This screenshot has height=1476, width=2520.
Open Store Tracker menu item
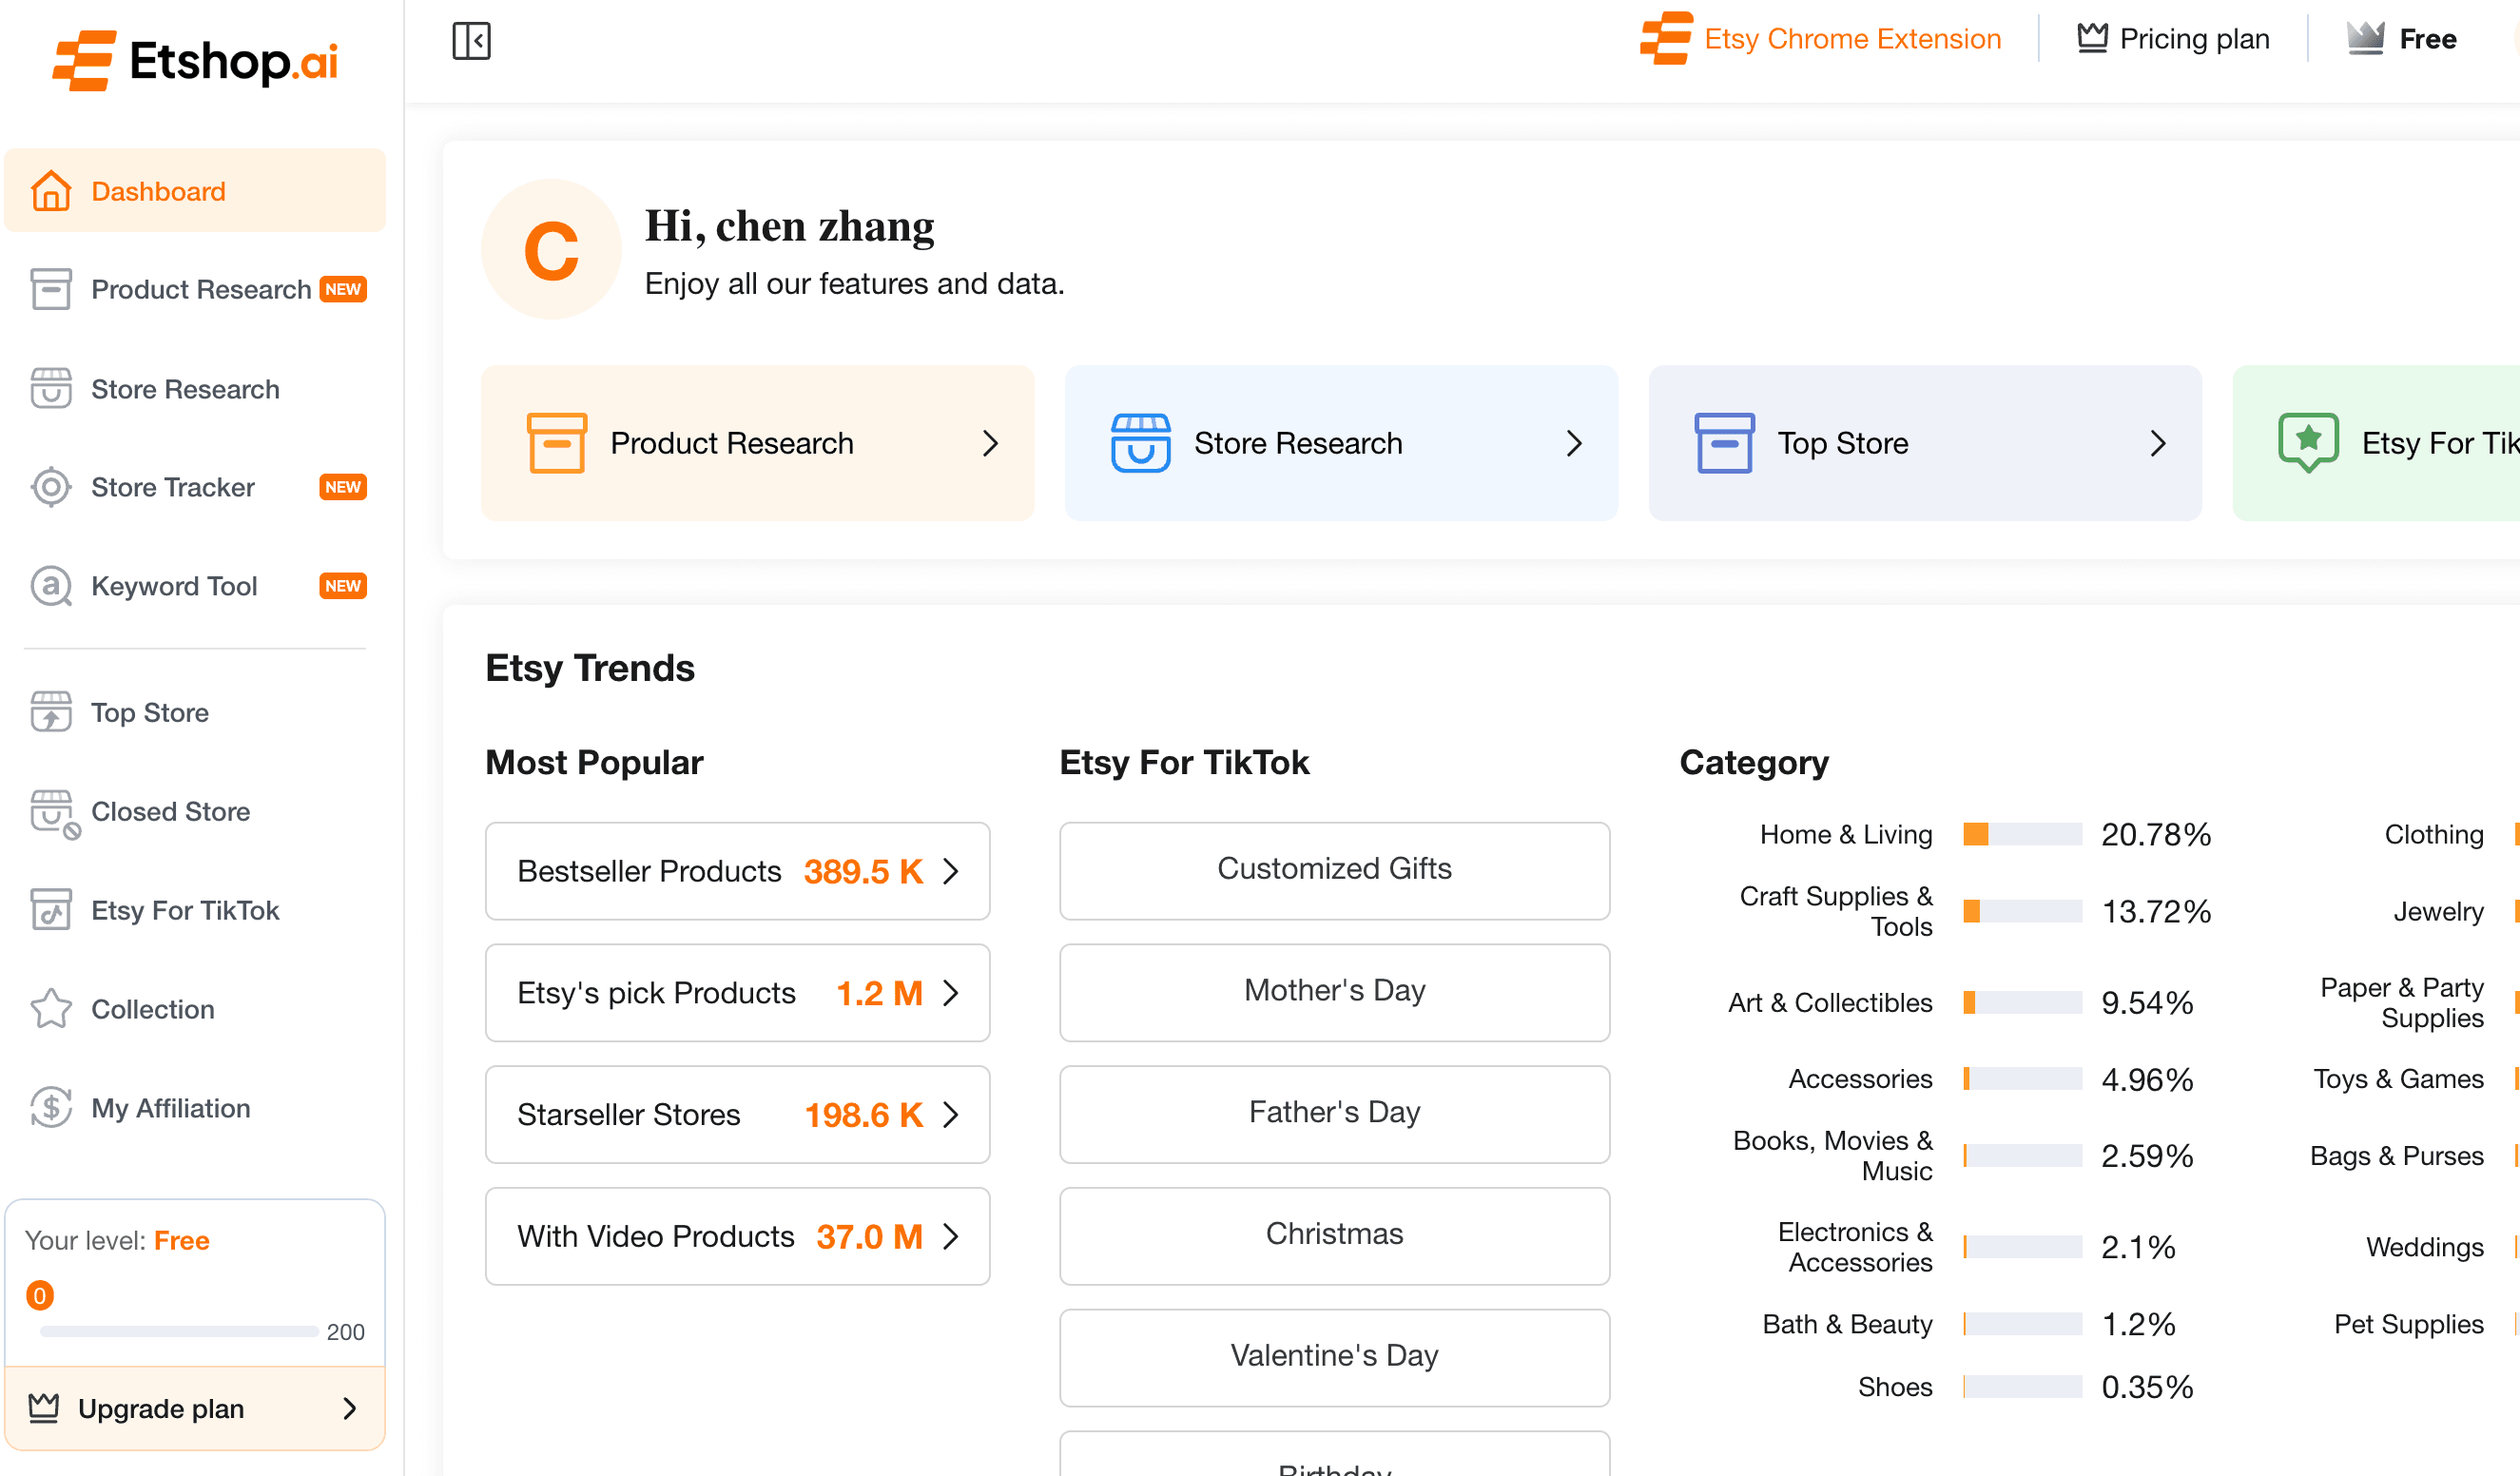(195, 487)
